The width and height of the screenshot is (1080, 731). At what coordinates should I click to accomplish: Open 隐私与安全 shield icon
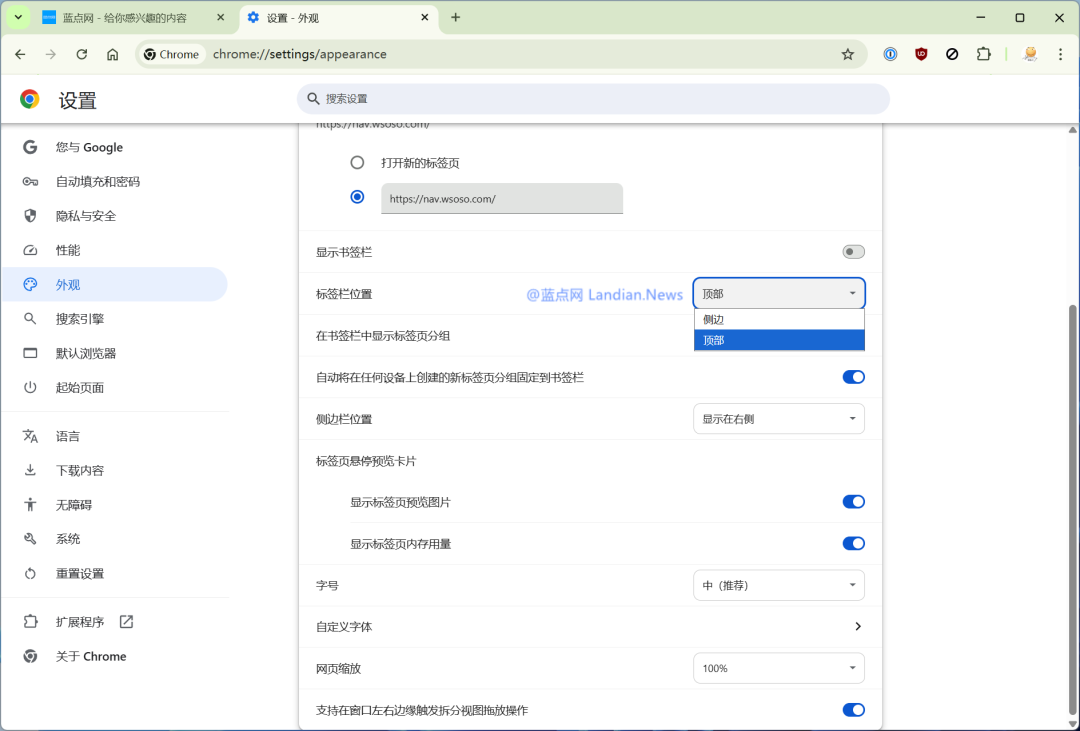click(x=30, y=215)
